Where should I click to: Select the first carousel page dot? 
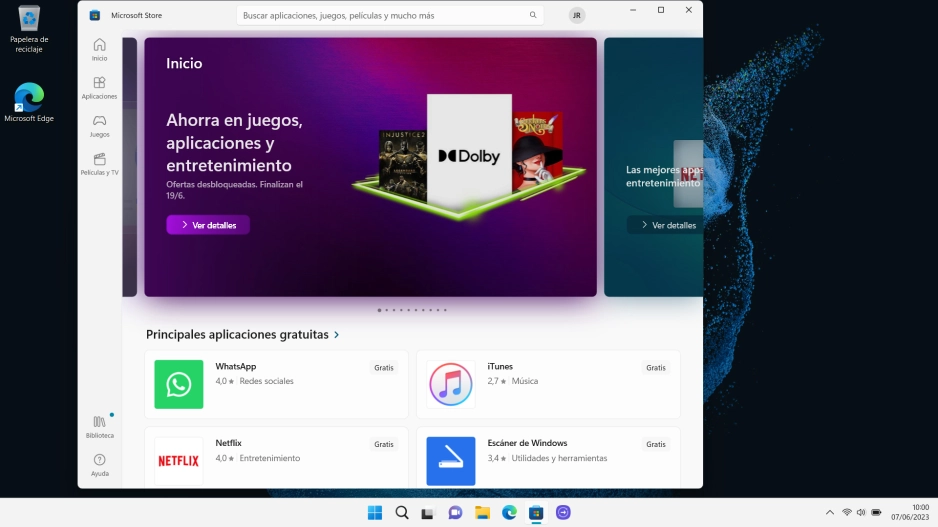[379, 310]
